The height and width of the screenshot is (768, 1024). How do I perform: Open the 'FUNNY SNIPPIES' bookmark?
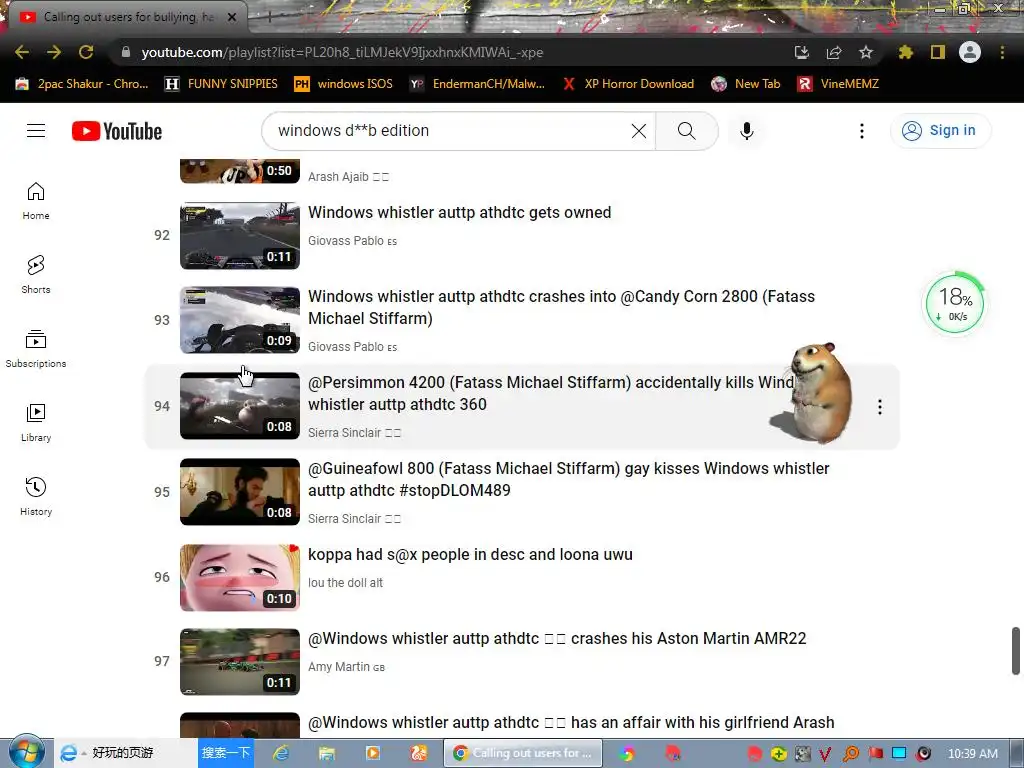coord(221,84)
